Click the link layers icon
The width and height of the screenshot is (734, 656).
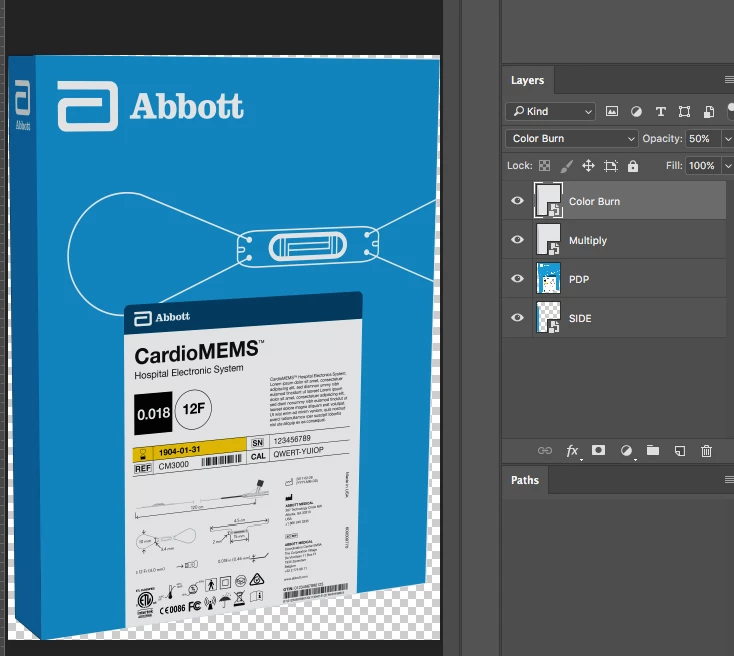tap(544, 450)
